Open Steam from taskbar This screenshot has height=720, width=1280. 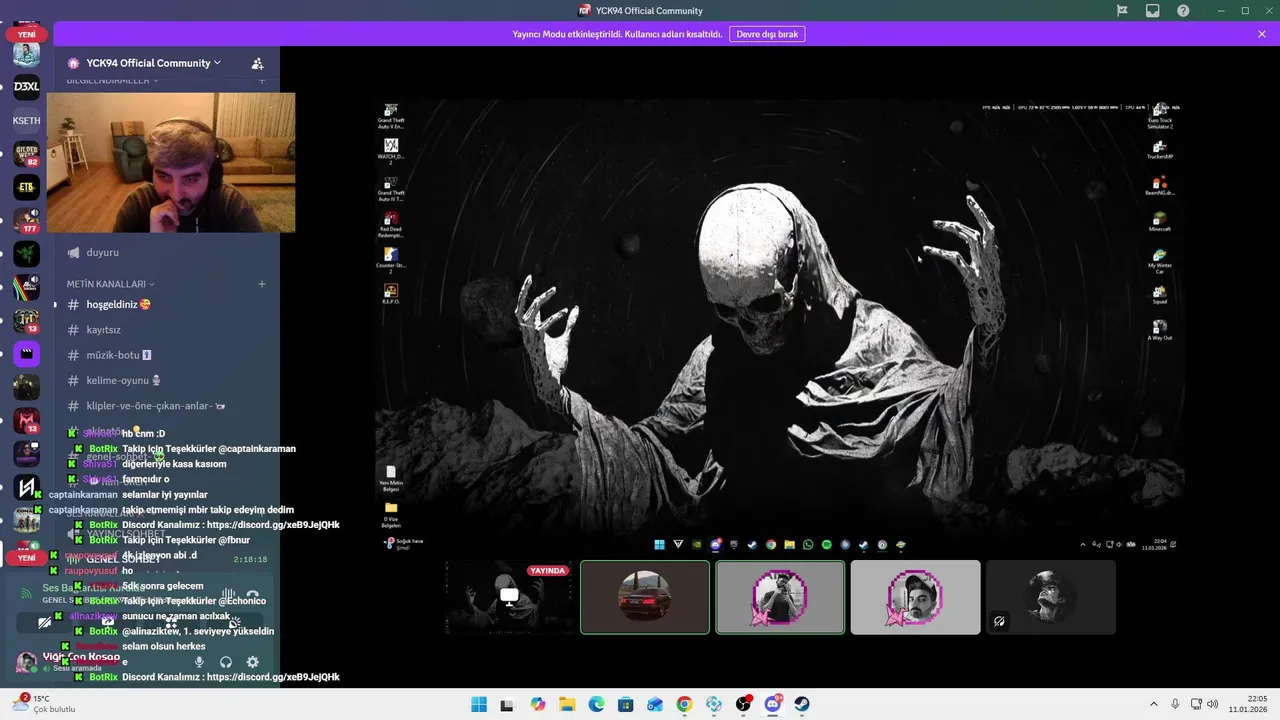click(x=802, y=704)
